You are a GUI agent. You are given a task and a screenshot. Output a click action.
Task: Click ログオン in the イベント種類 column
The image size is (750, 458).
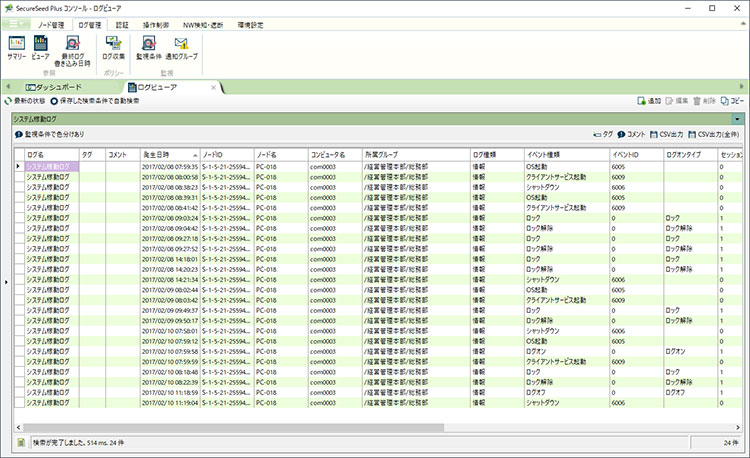[x=535, y=351]
